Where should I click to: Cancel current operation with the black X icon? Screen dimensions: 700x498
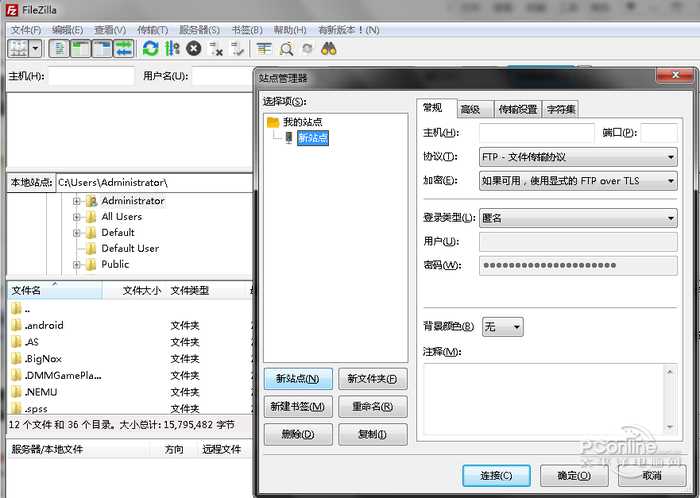pyautogui.click(x=193, y=48)
